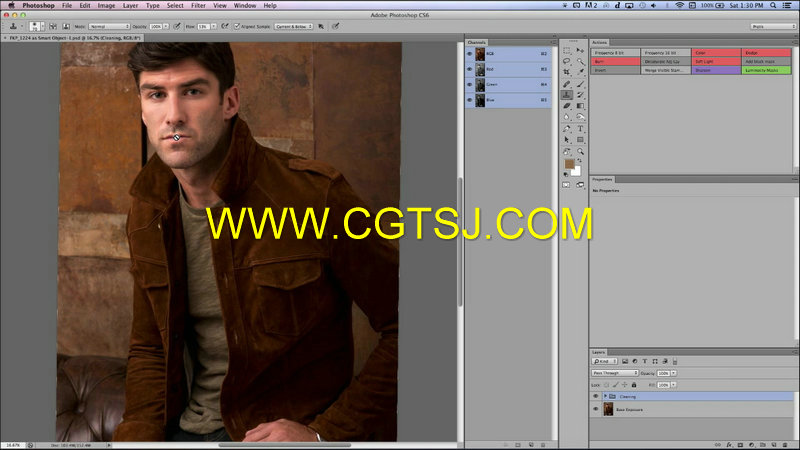Switch to the Channels panel tab
This screenshot has height=450, width=800.
(x=477, y=42)
